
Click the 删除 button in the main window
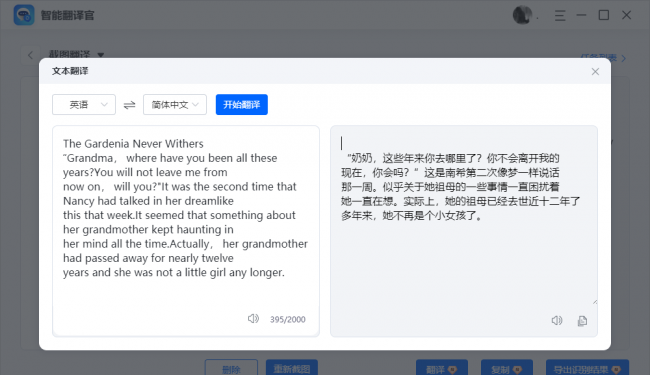231,368
